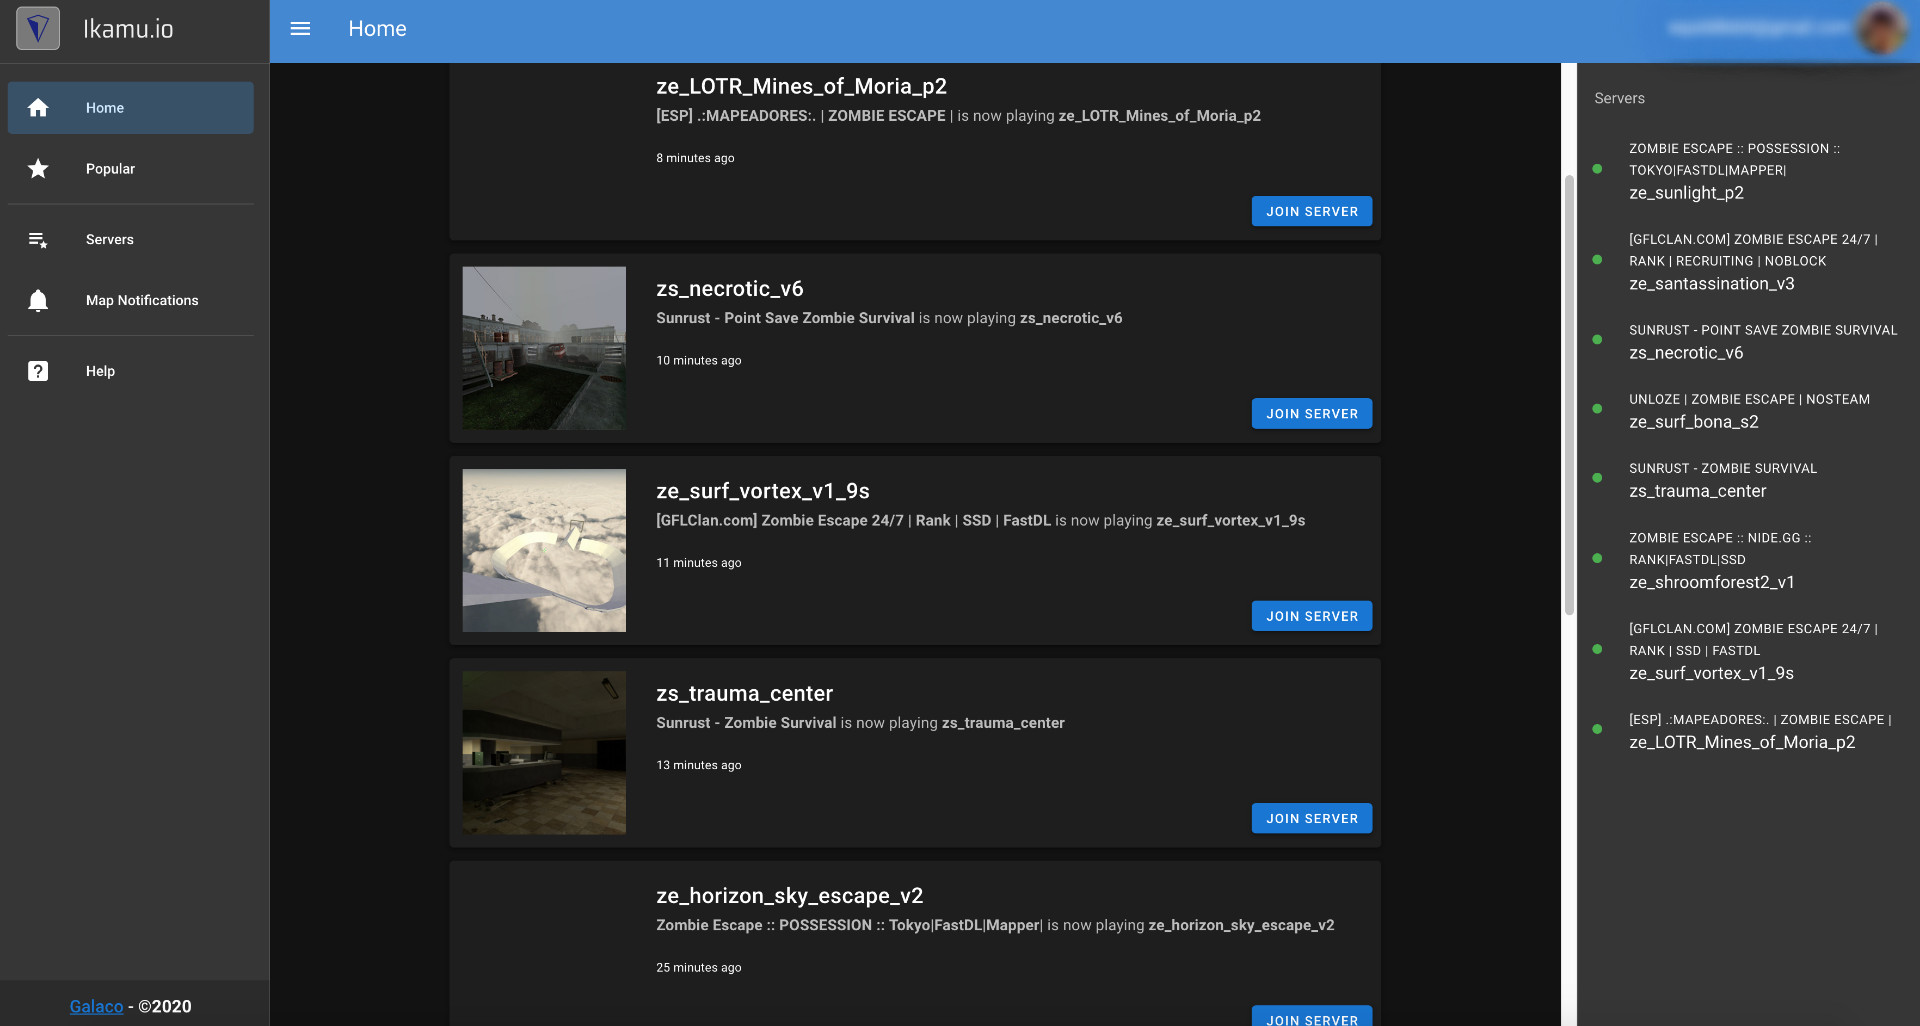Viewport: 1920px width, 1026px height.
Task: Join the zs_trauma_center server
Action: pyautogui.click(x=1311, y=818)
